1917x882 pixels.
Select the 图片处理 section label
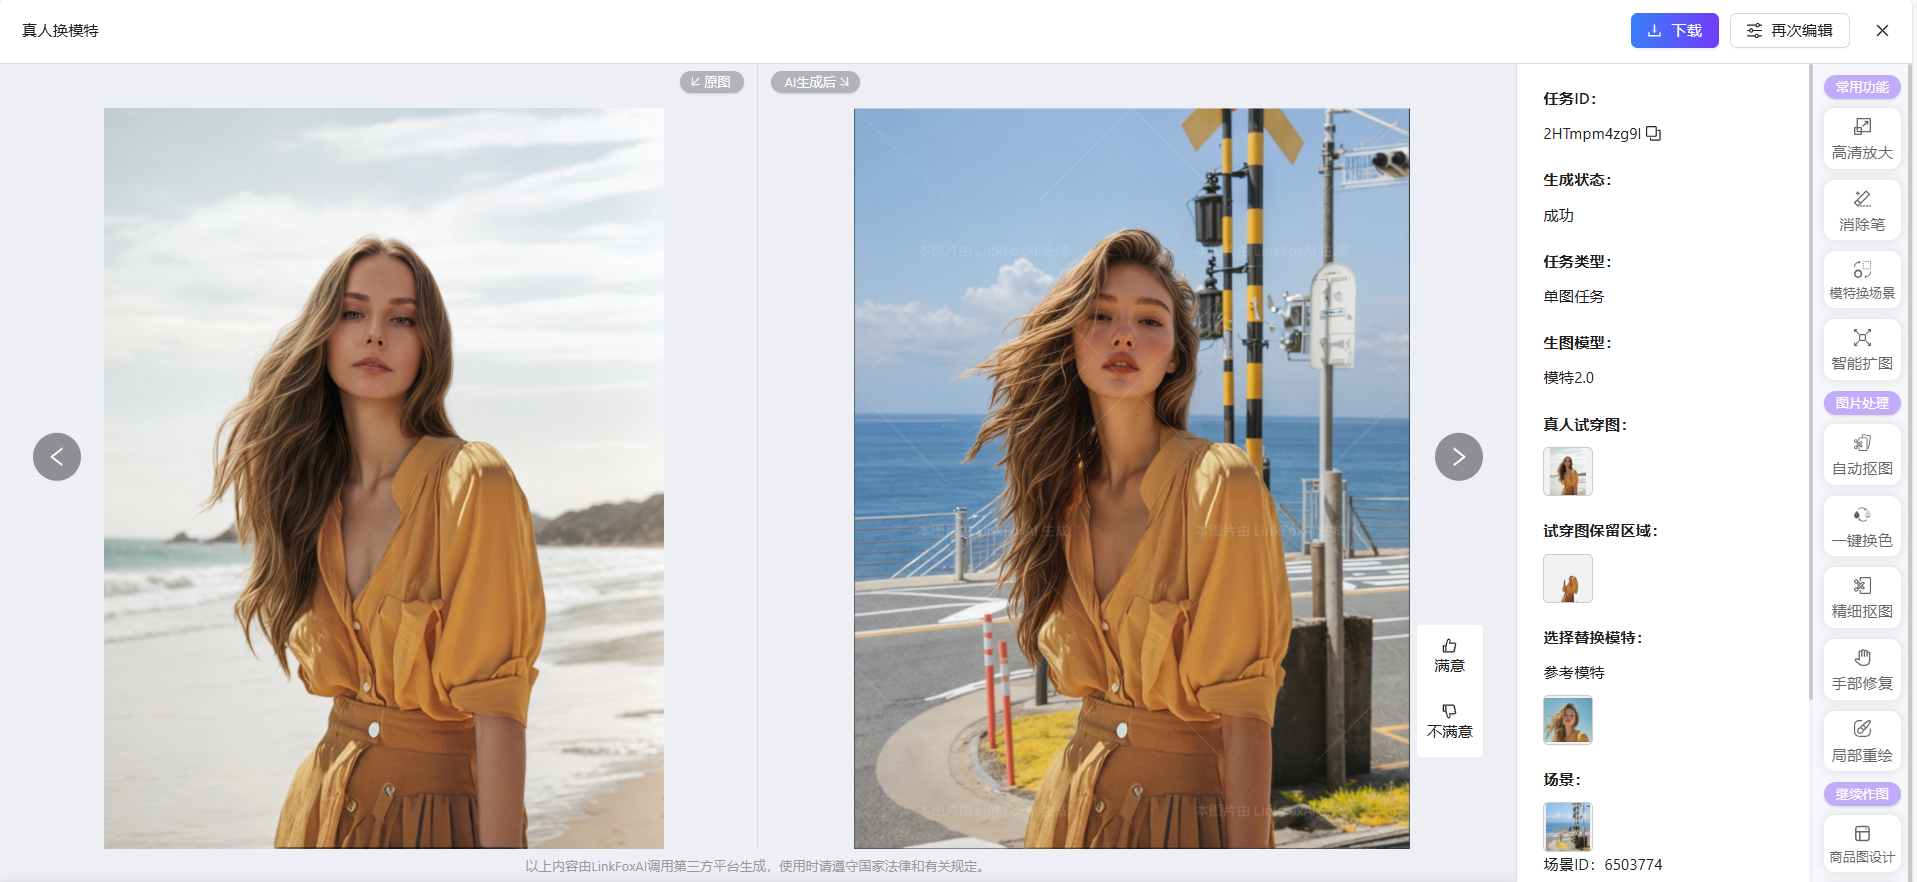(x=1862, y=403)
